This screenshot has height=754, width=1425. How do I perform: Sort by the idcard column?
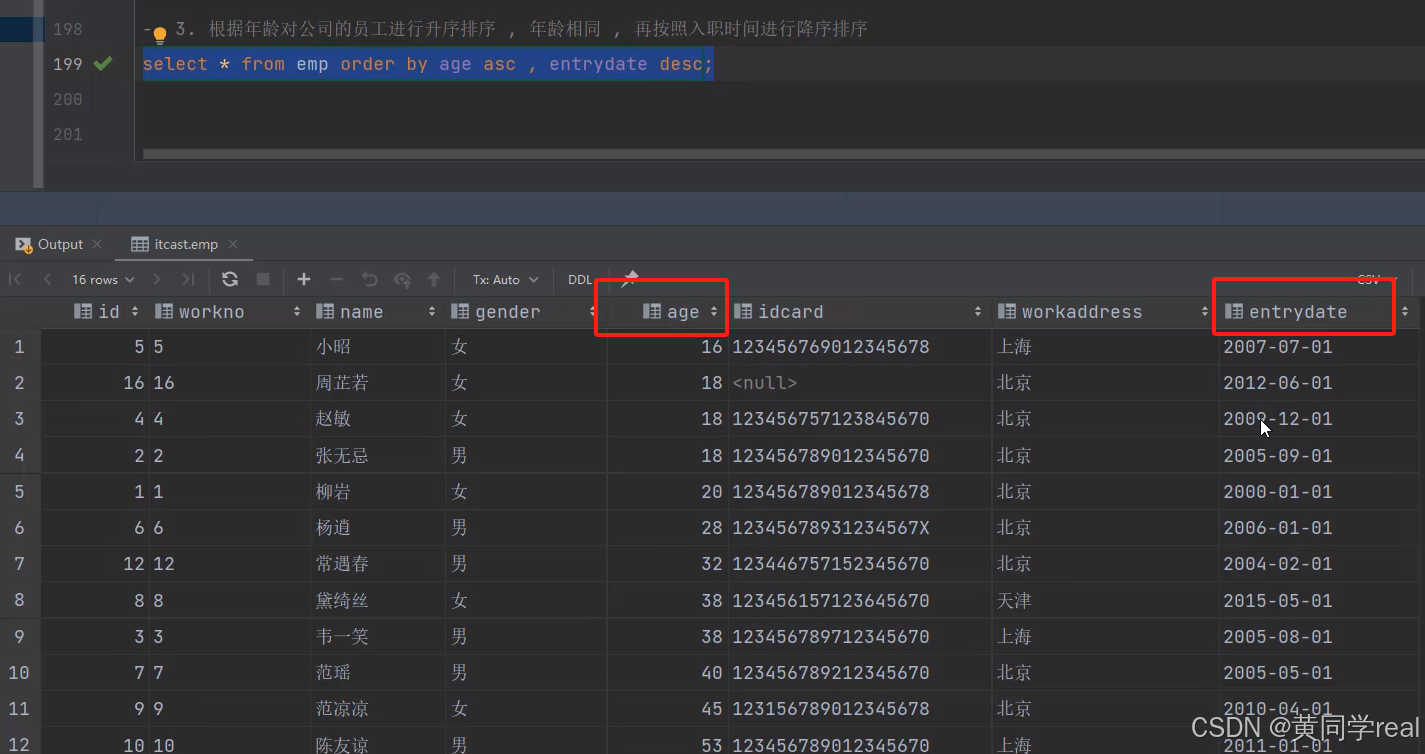click(978, 312)
